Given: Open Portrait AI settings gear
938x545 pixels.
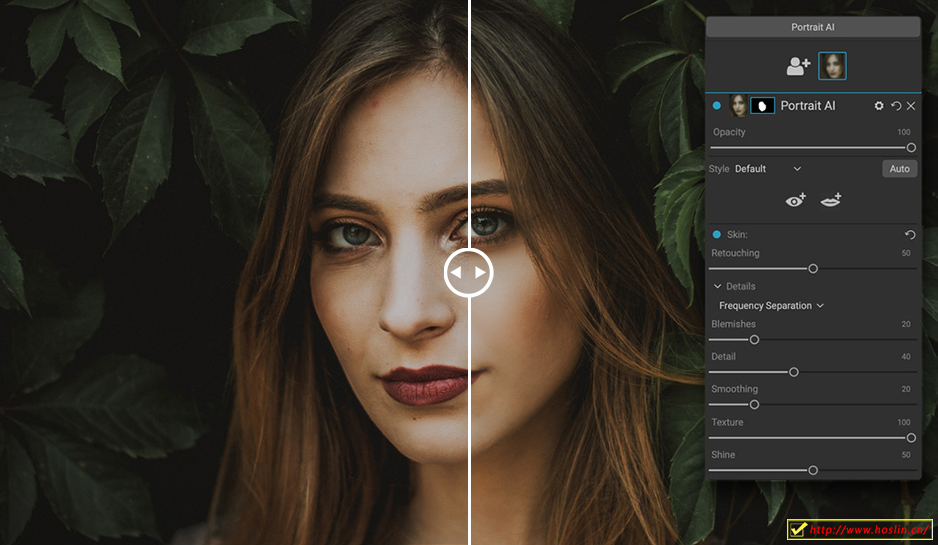Looking at the screenshot, I should [879, 106].
